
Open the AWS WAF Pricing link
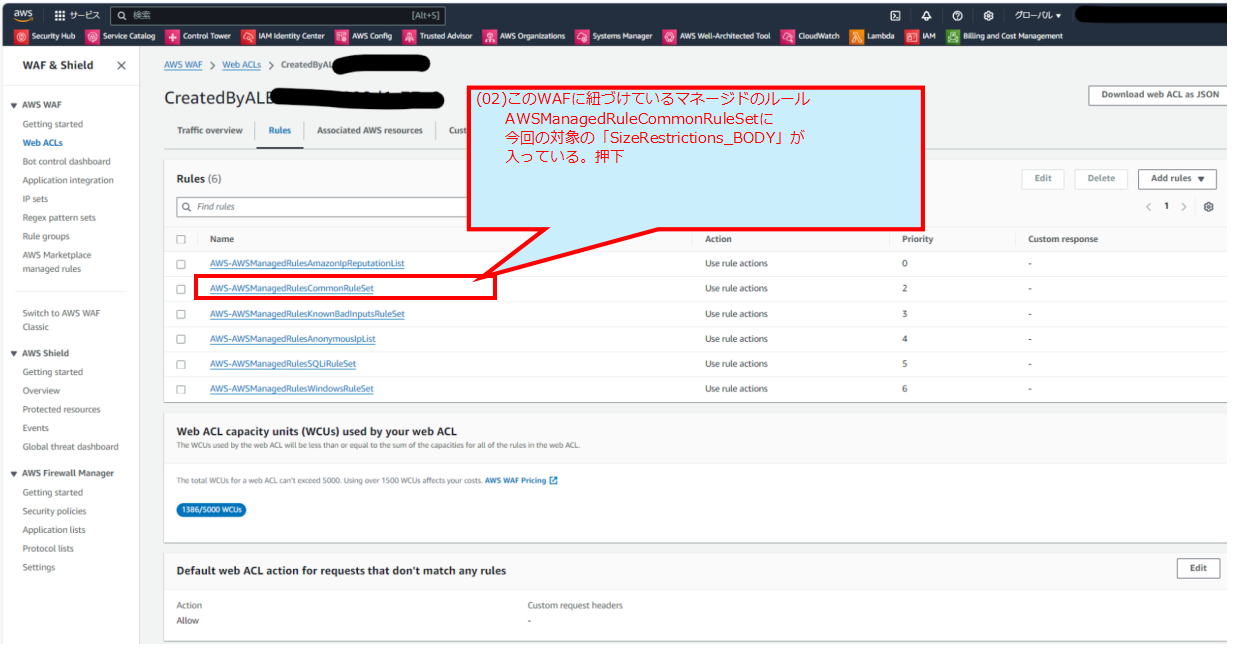521,481
